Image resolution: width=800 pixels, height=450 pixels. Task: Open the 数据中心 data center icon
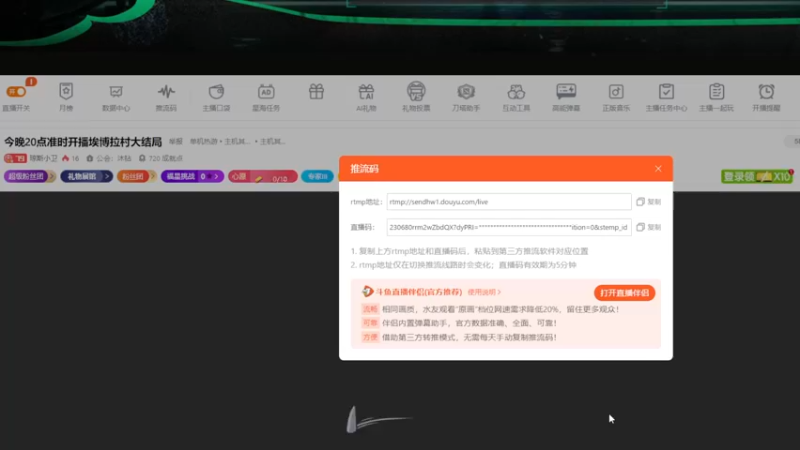pos(116,91)
